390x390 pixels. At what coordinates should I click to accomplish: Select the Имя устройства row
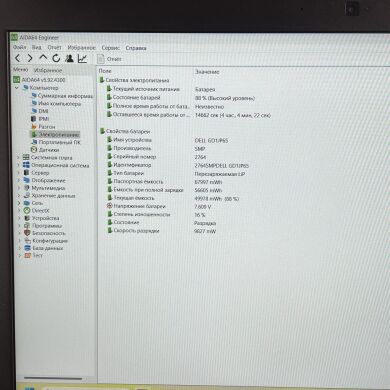129,140
